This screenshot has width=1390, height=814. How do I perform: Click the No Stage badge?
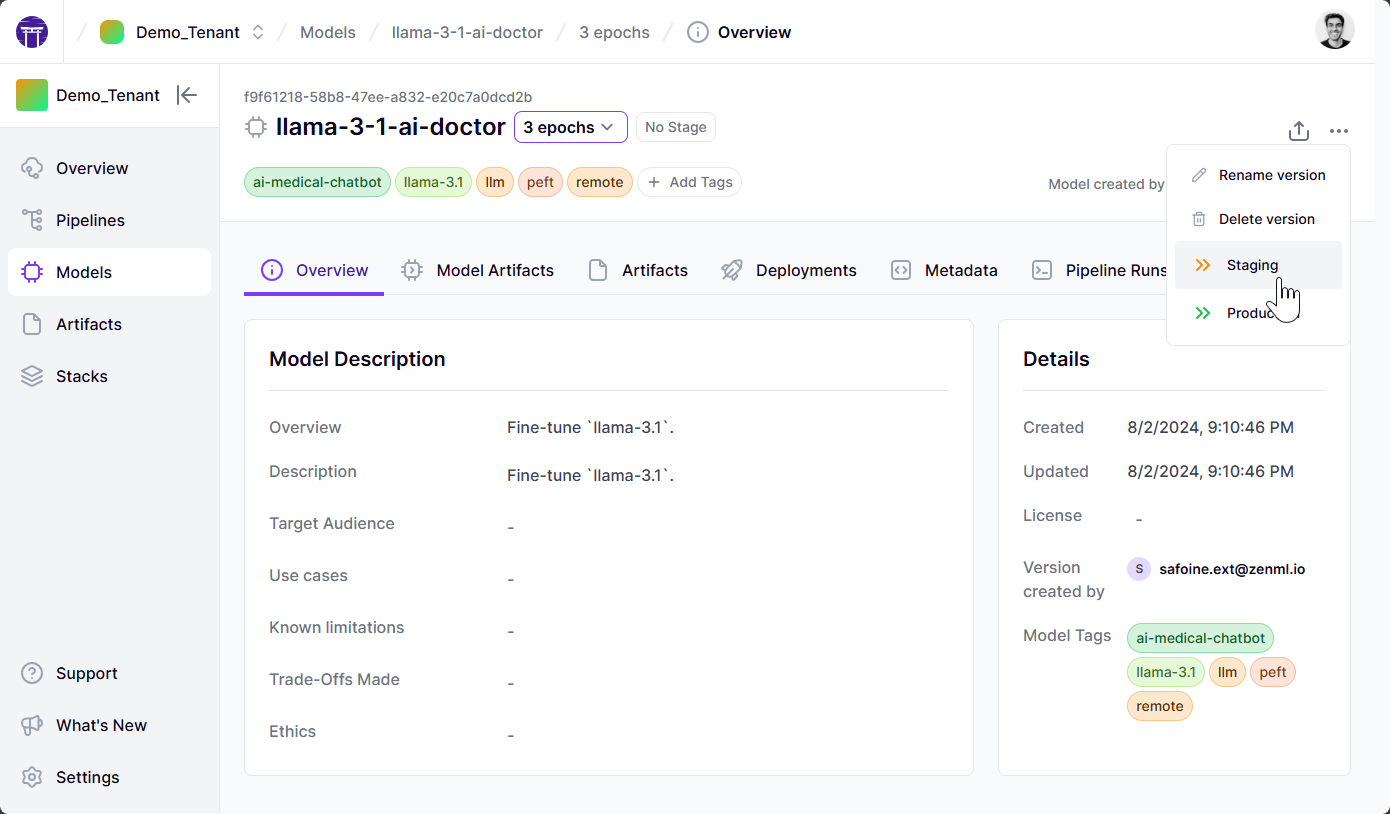coord(675,127)
